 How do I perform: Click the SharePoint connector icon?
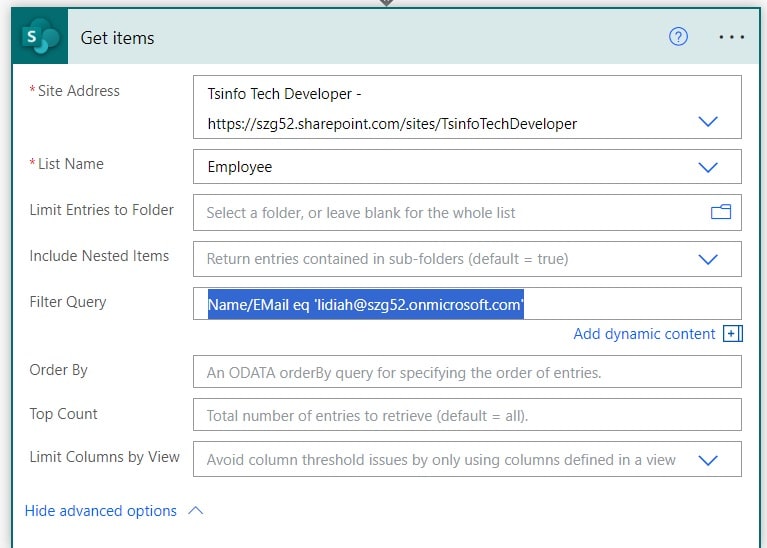coord(40,37)
